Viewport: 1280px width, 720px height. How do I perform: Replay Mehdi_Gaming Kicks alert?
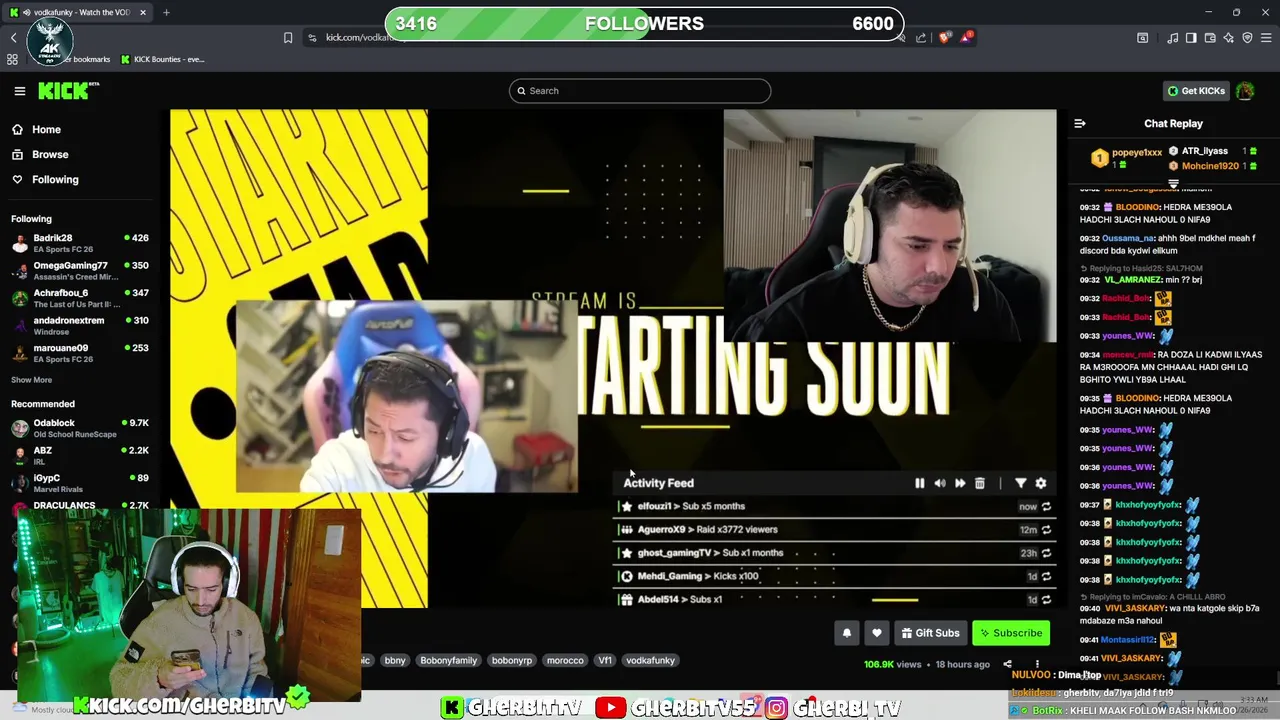(1046, 576)
